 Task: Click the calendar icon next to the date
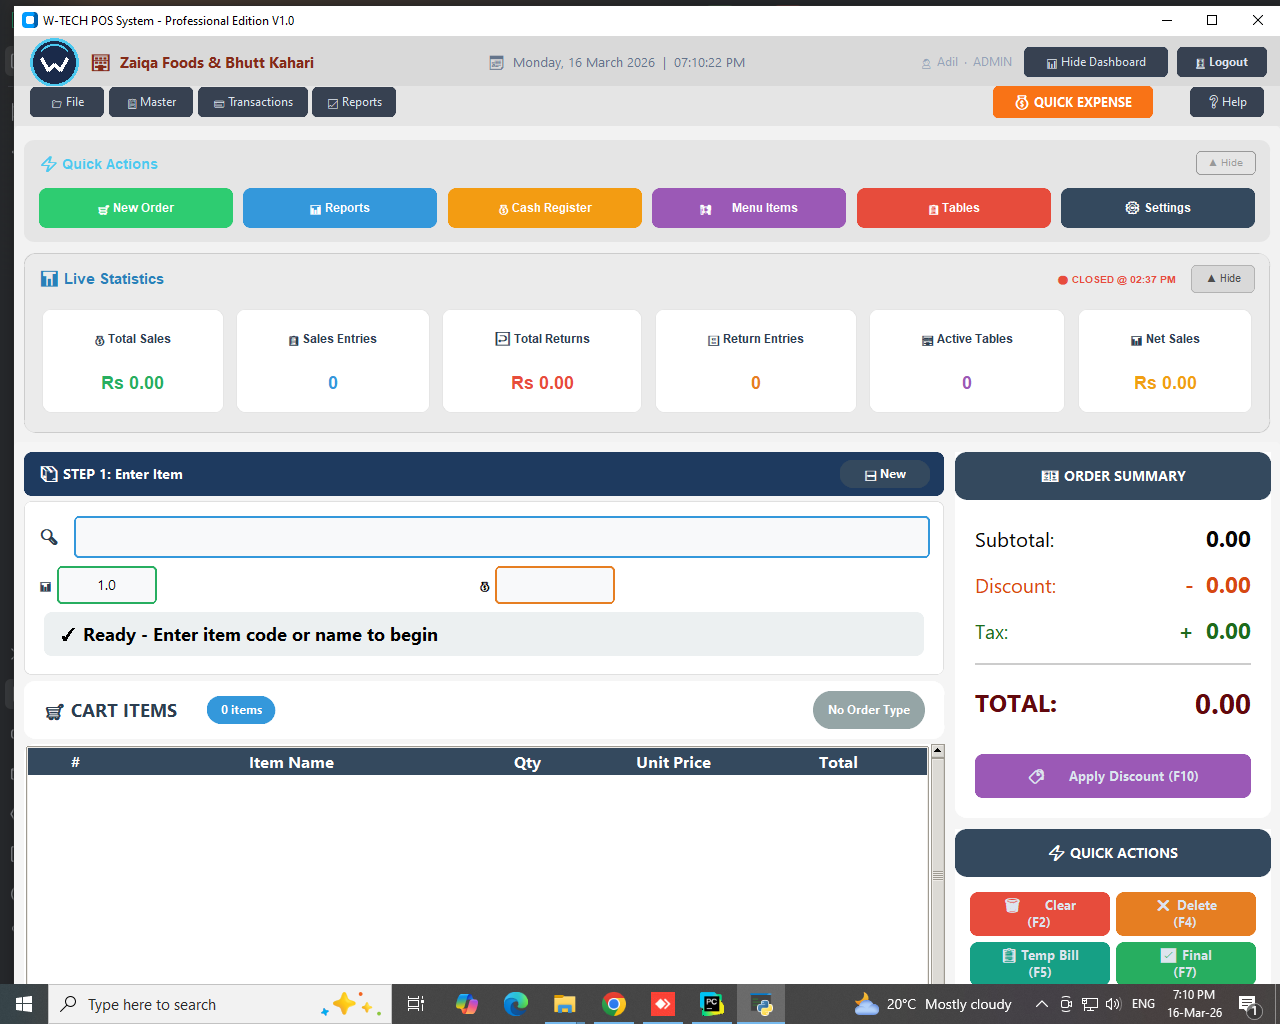[496, 63]
